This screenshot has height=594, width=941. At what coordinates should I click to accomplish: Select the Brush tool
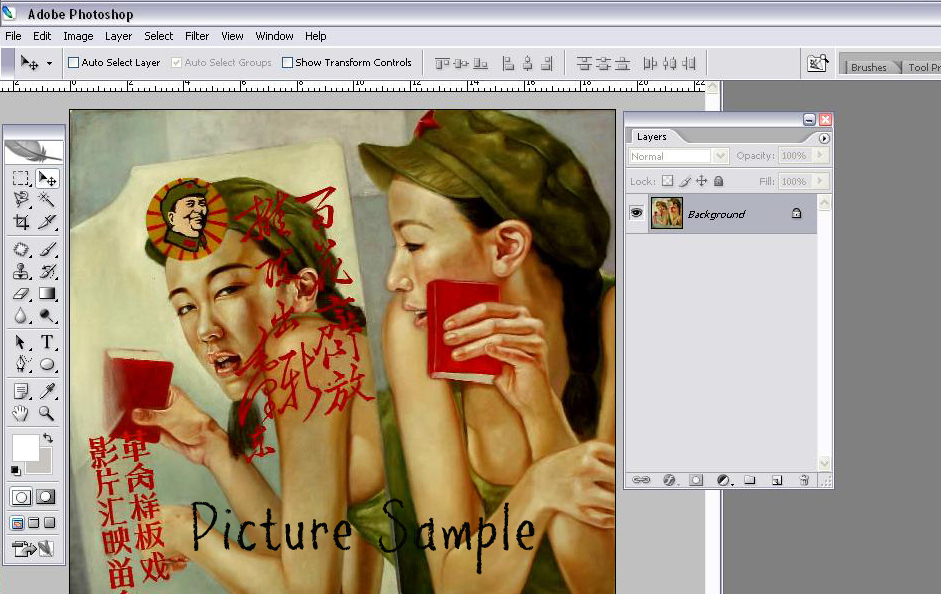click(x=47, y=248)
